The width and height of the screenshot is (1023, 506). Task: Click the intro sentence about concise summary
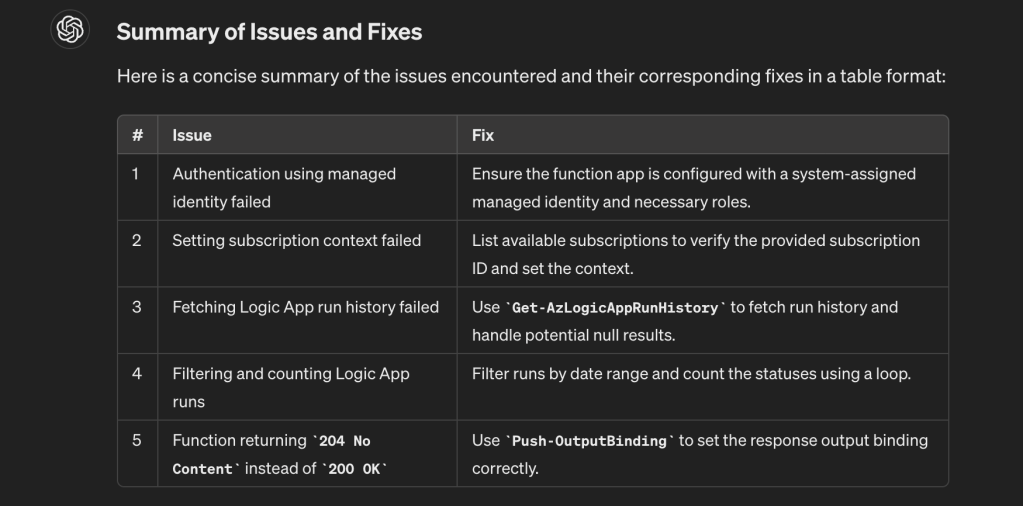click(x=531, y=76)
